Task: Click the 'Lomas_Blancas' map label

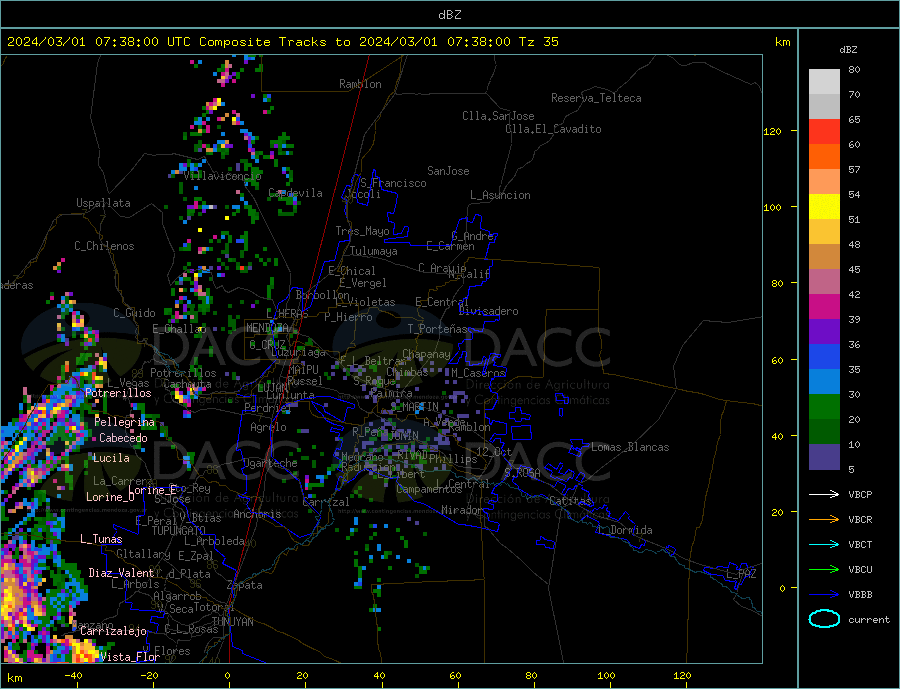Action: pos(630,447)
